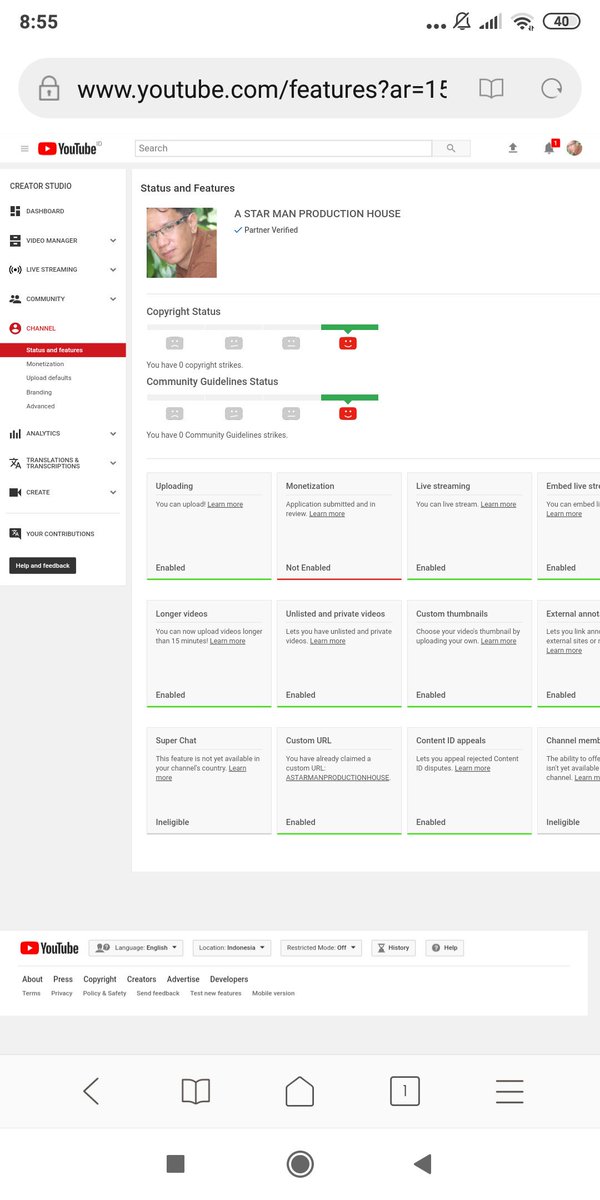Open the Language: English dropdown
The image size is (600, 1200).
point(136,947)
